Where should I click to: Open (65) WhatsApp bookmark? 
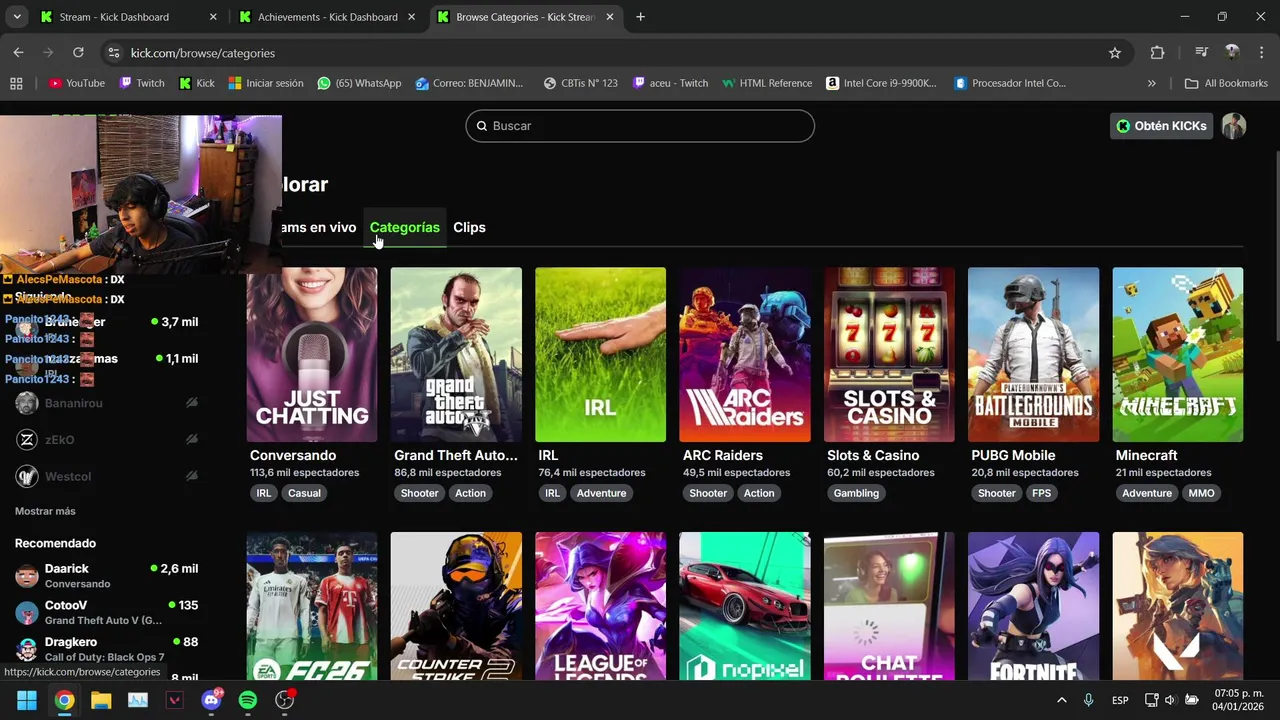tap(359, 83)
